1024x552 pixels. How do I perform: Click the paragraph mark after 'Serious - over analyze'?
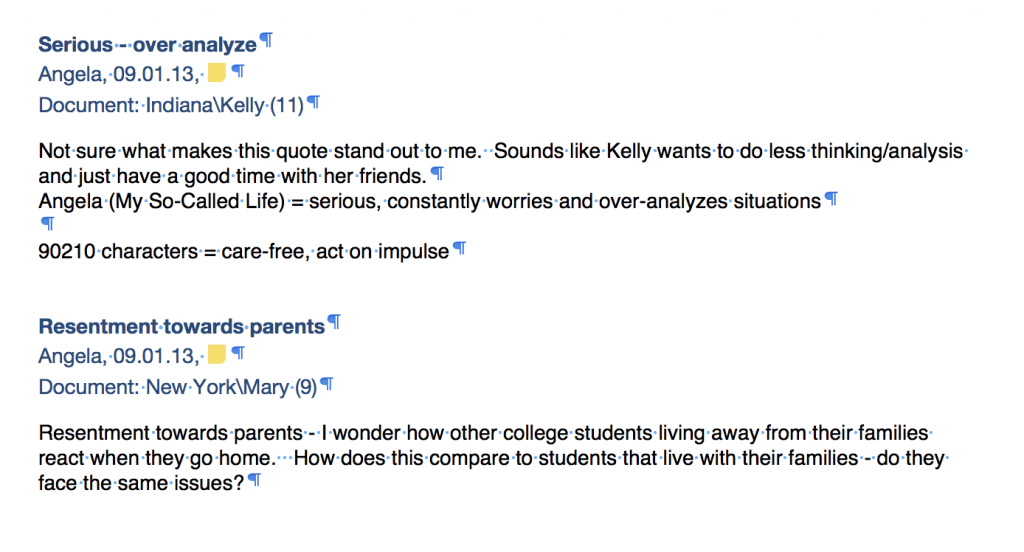click(266, 41)
